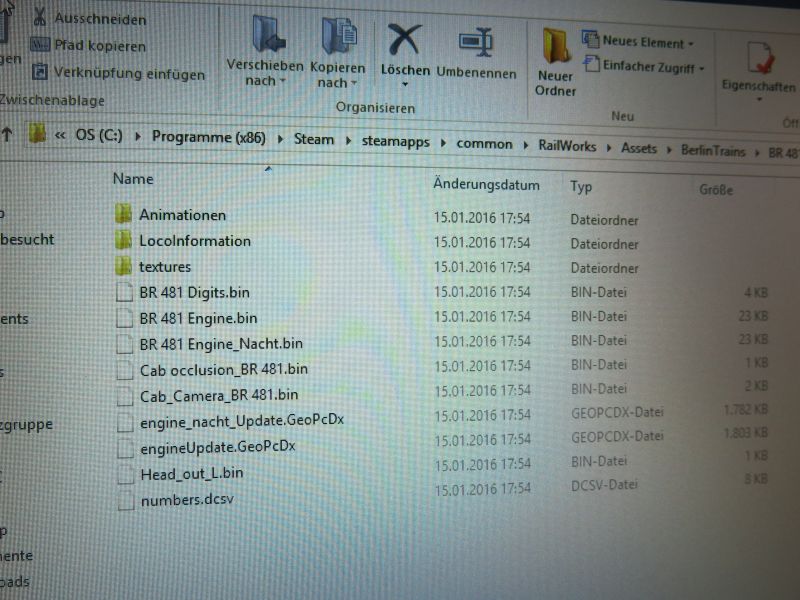Viewport: 800px width, 600px height.
Task: Open the Neues Element dropdown arrow
Action: tap(691, 44)
